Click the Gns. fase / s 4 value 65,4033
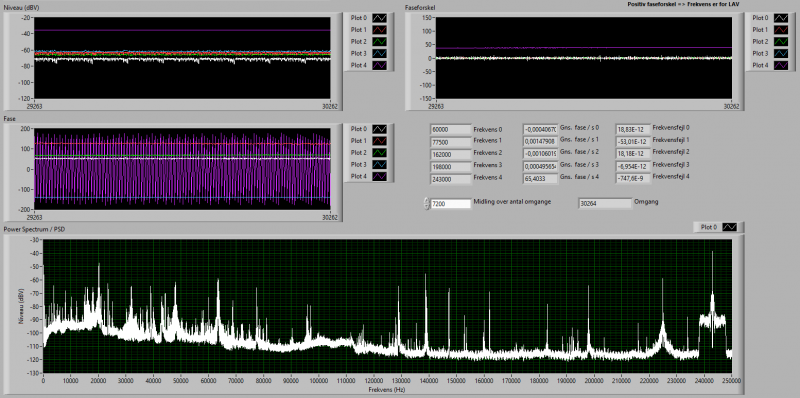 [540, 179]
